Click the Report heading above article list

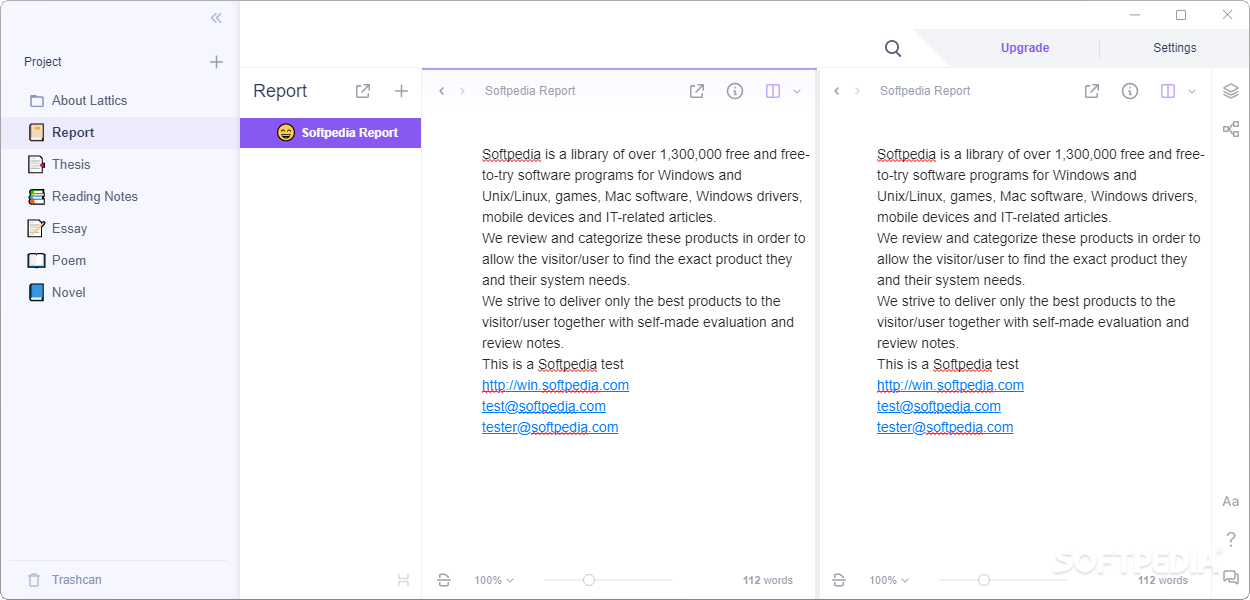(280, 91)
